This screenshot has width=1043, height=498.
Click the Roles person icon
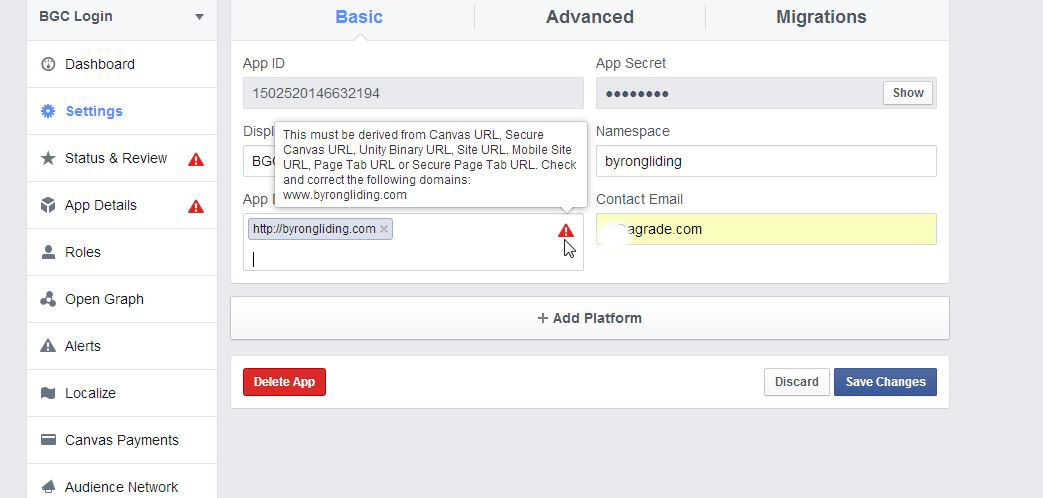(x=48, y=252)
